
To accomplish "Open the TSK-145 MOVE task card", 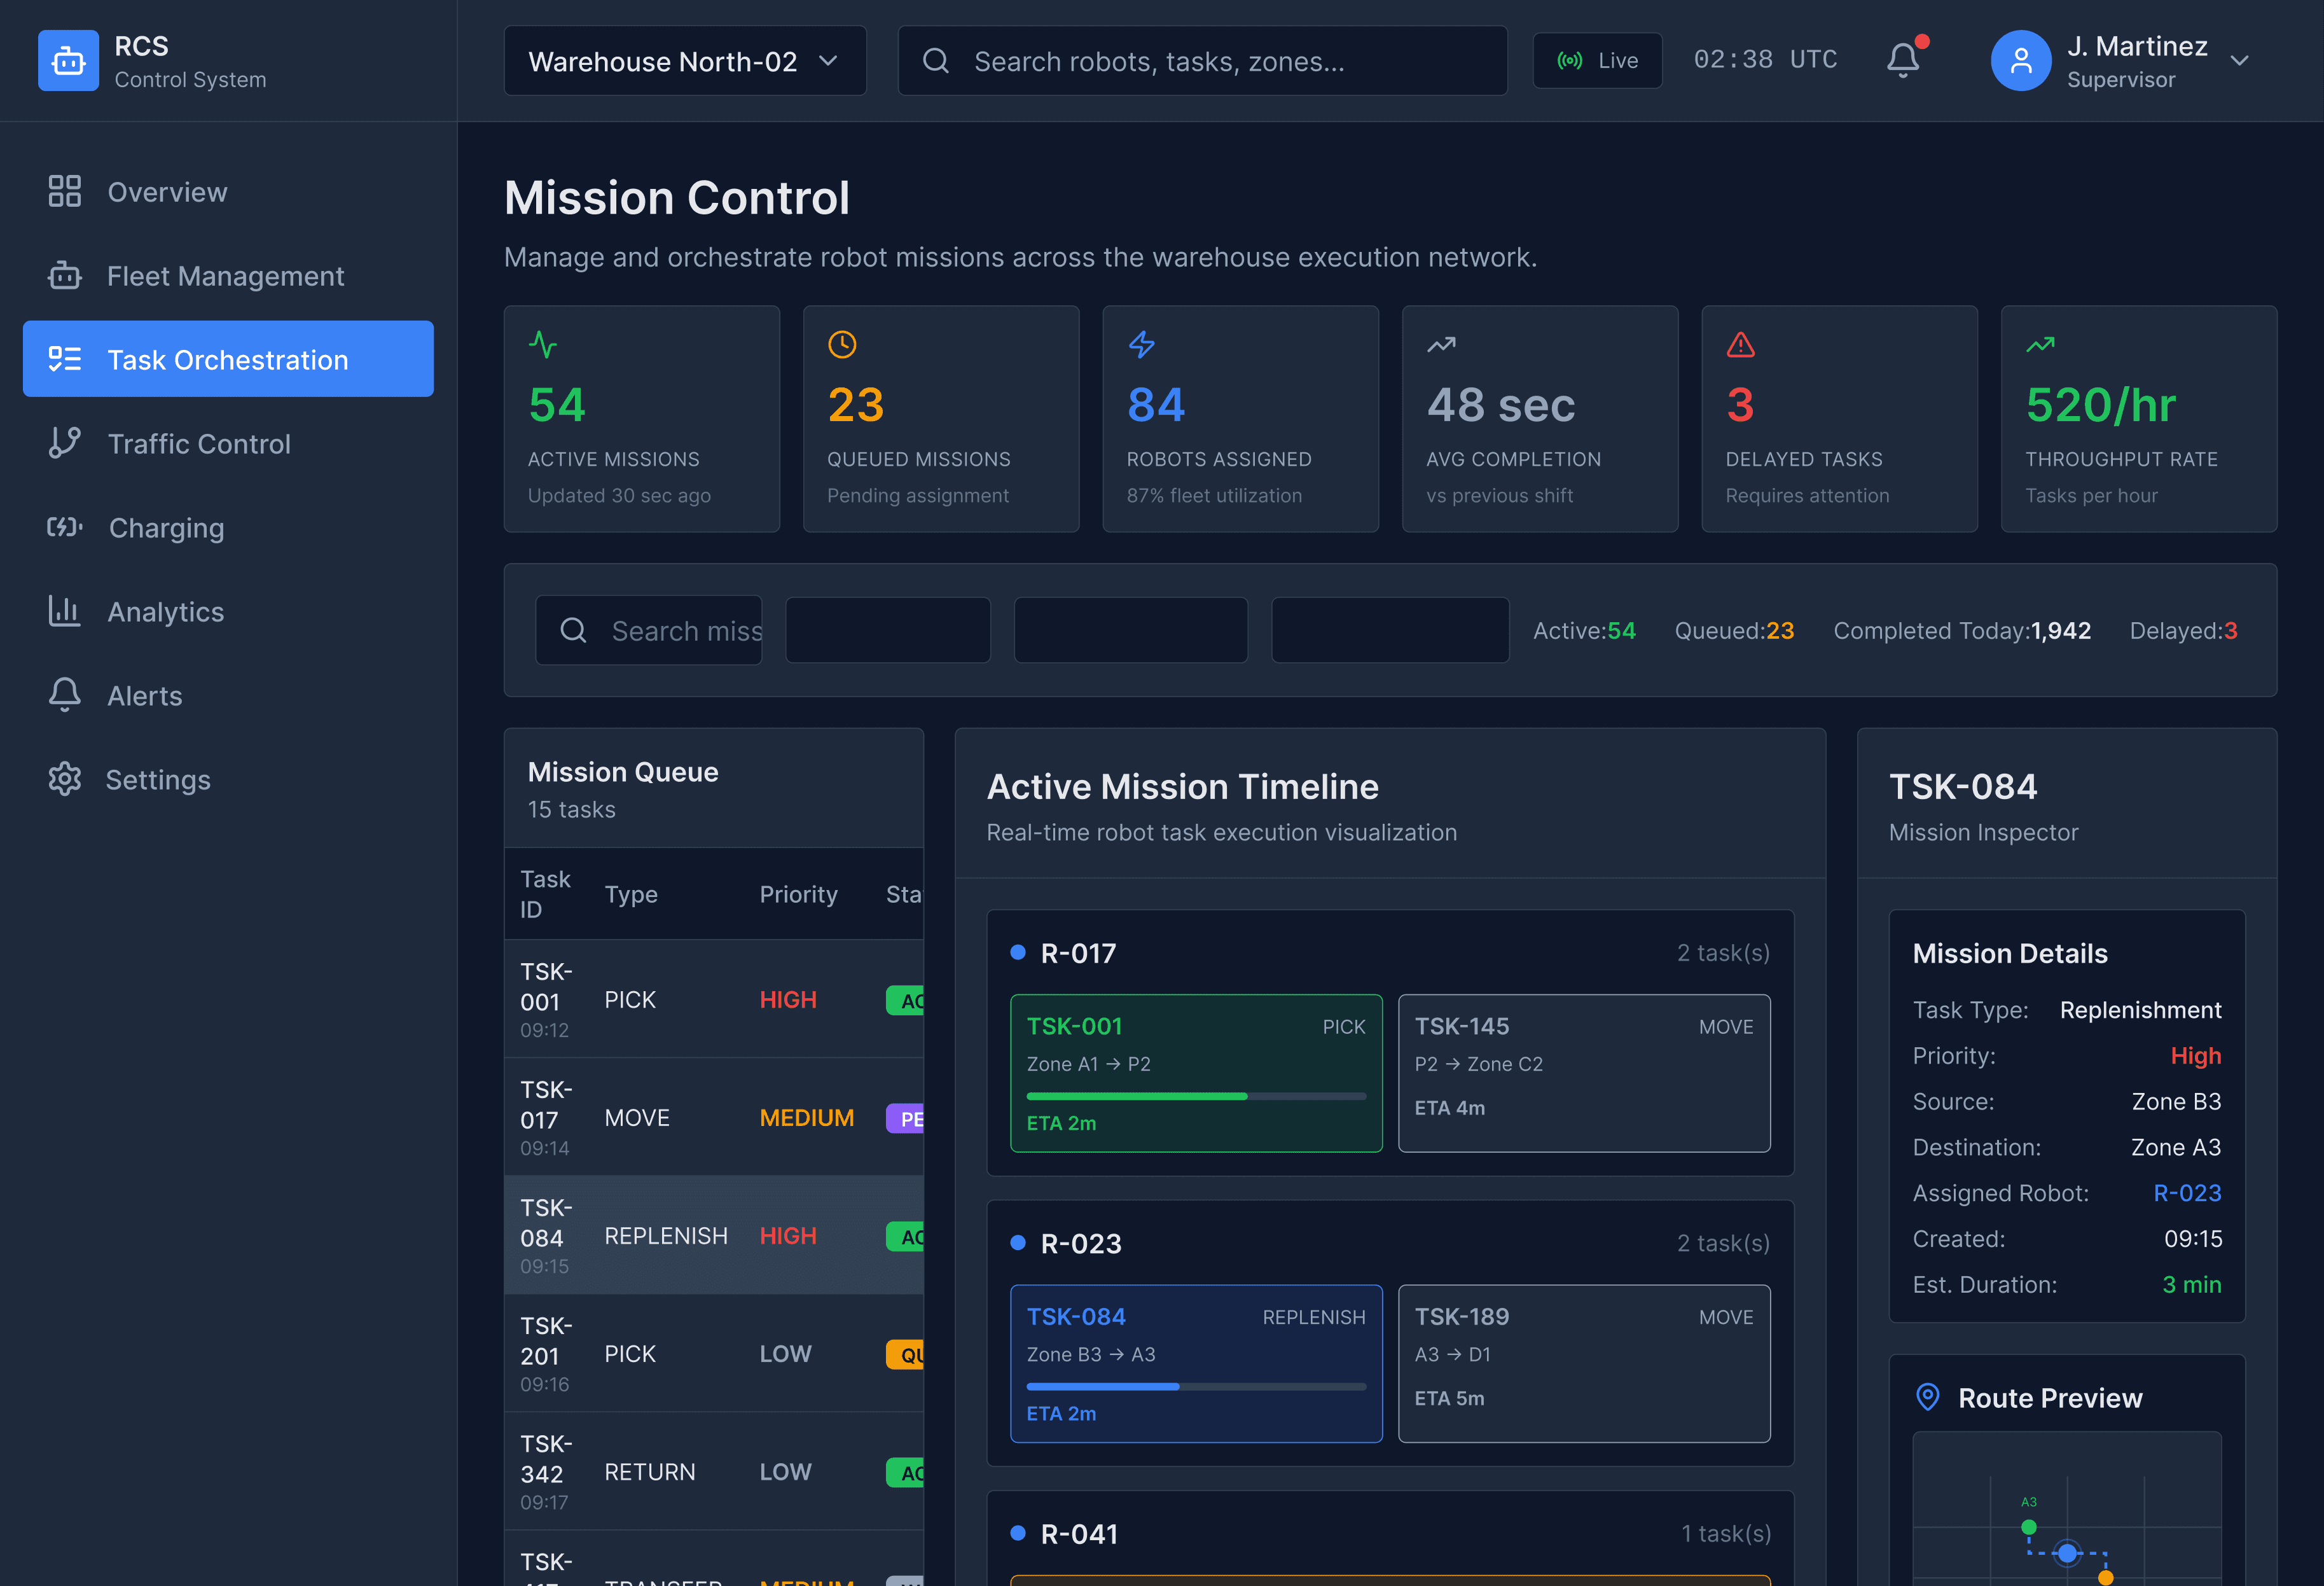I will tap(1584, 1073).
